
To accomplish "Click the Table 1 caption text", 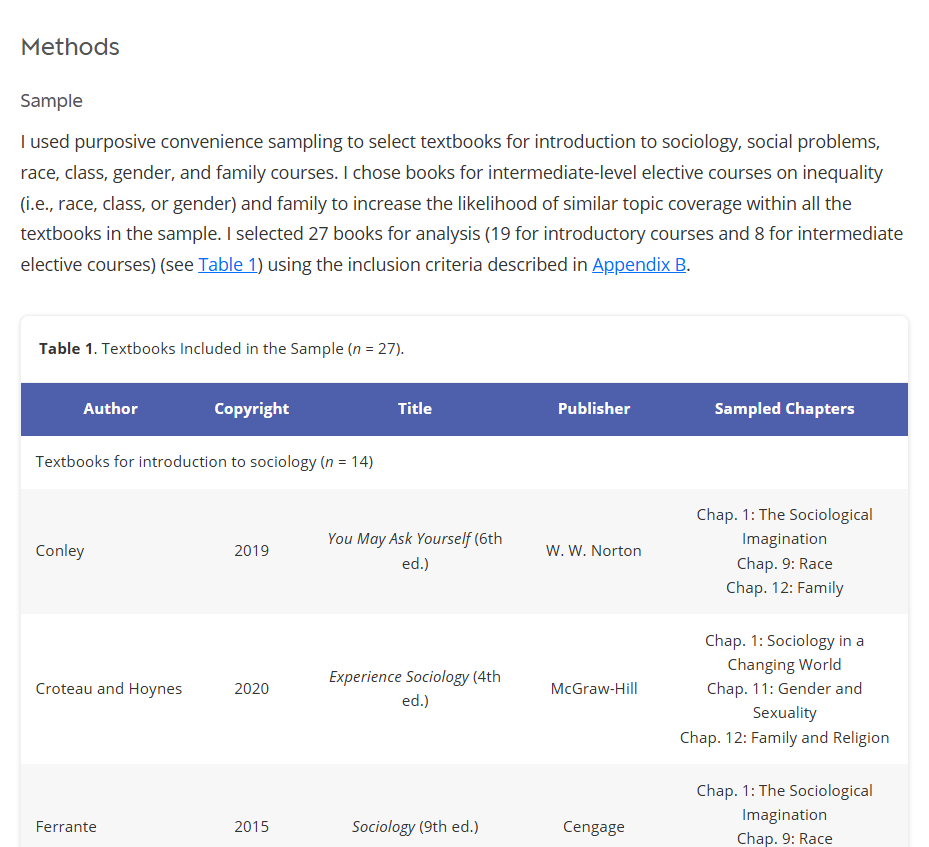I will [221, 349].
